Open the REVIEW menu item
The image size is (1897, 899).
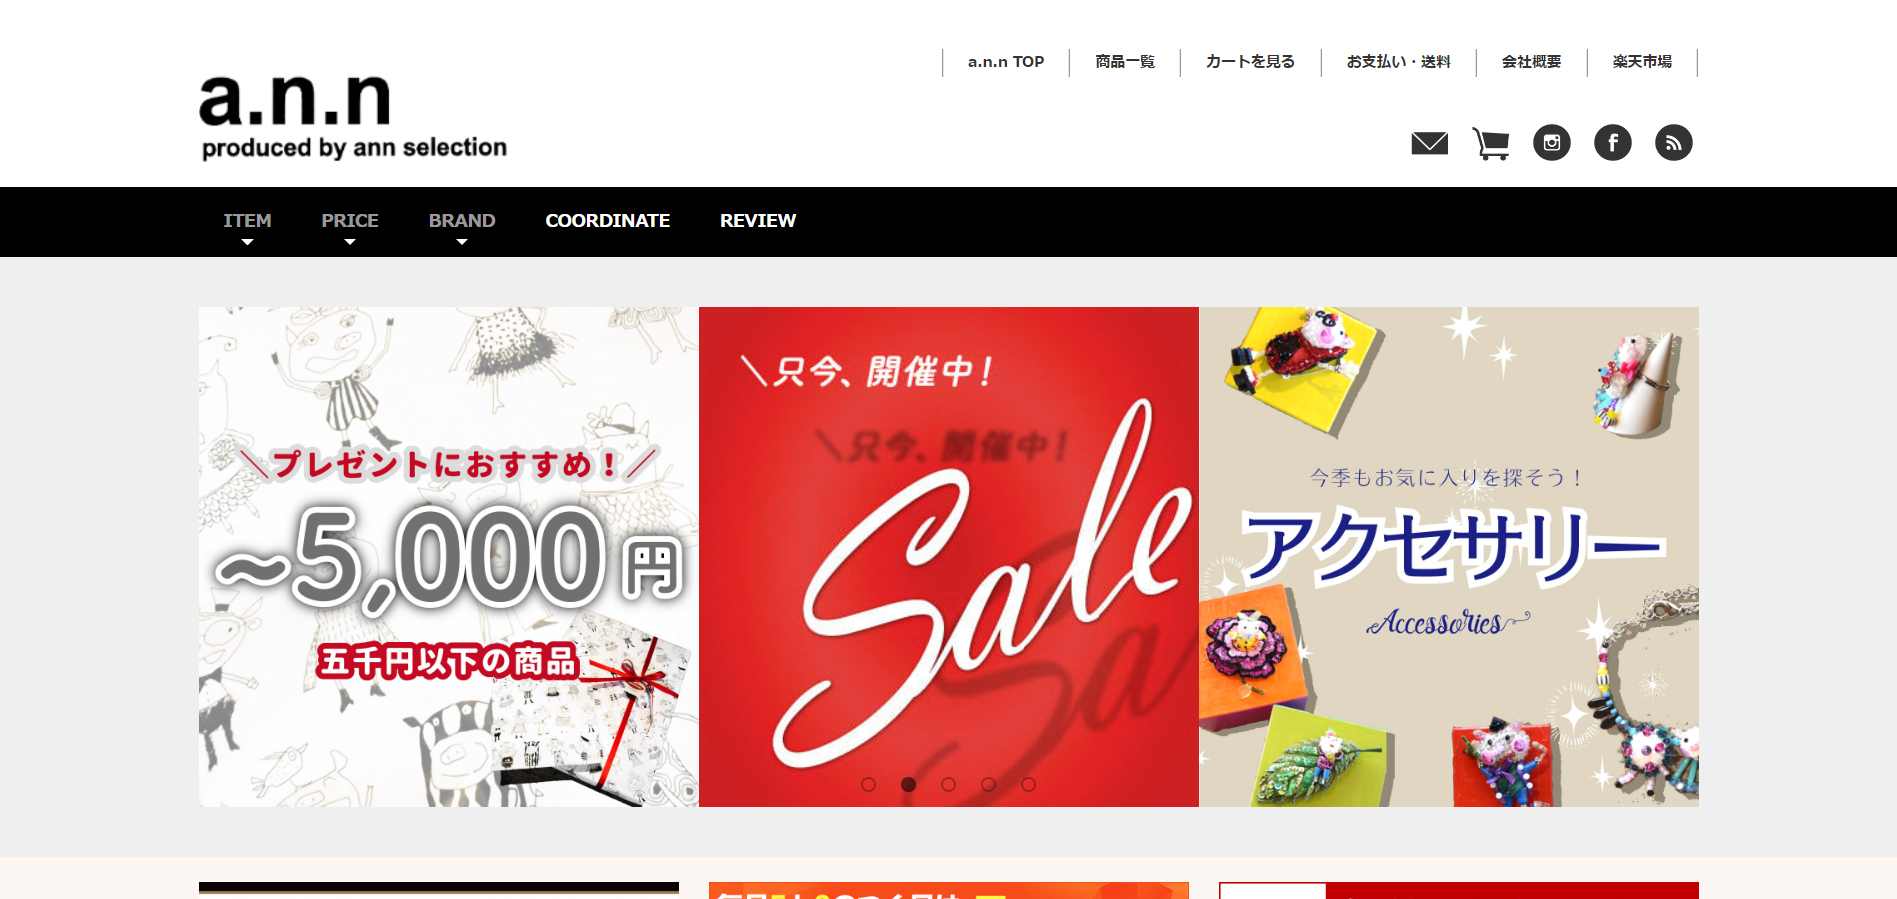point(758,221)
